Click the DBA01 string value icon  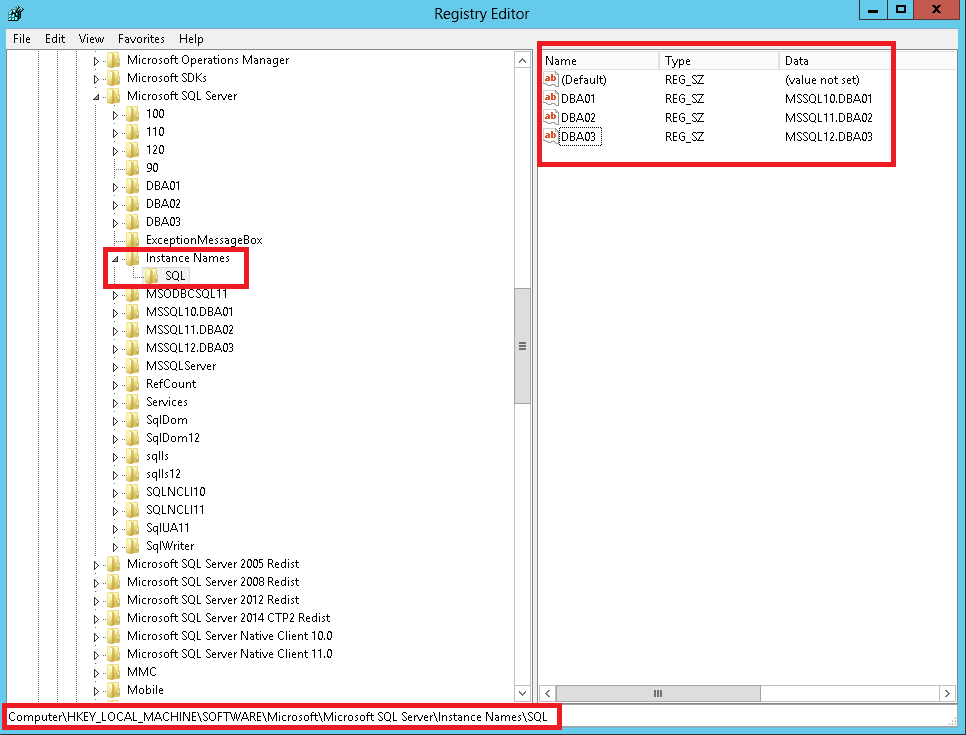point(550,98)
